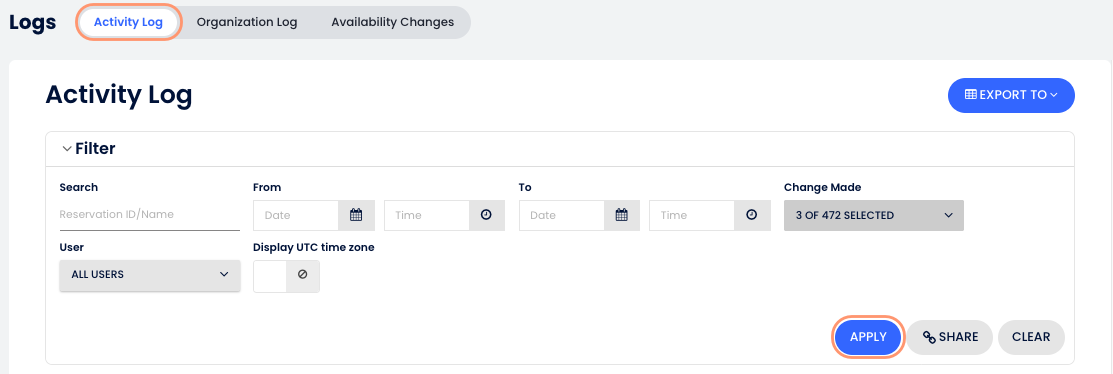Select the Activity Log tab

pyautogui.click(x=128, y=22)
